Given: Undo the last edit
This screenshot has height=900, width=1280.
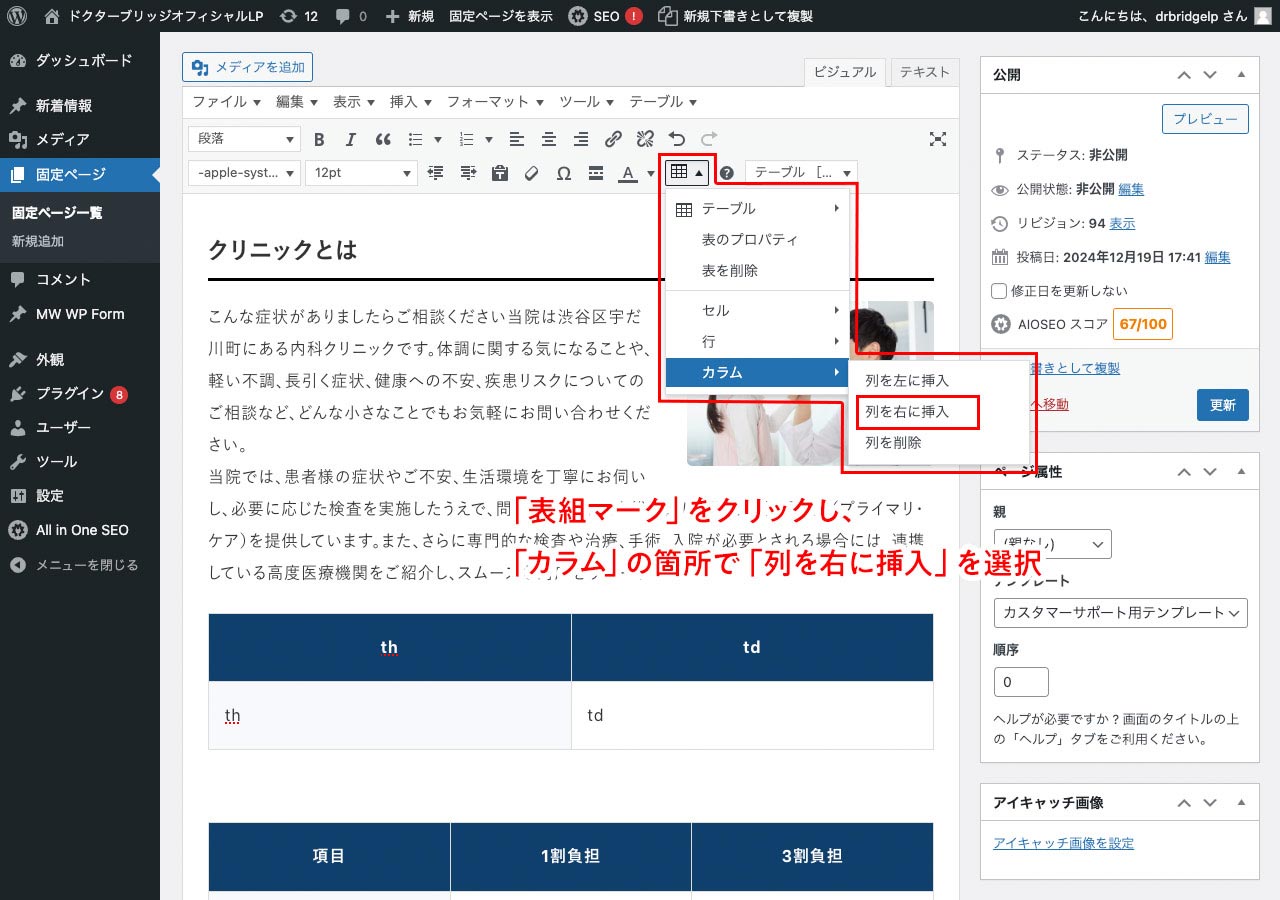Looking at the screenshot, I should point(677,140).
